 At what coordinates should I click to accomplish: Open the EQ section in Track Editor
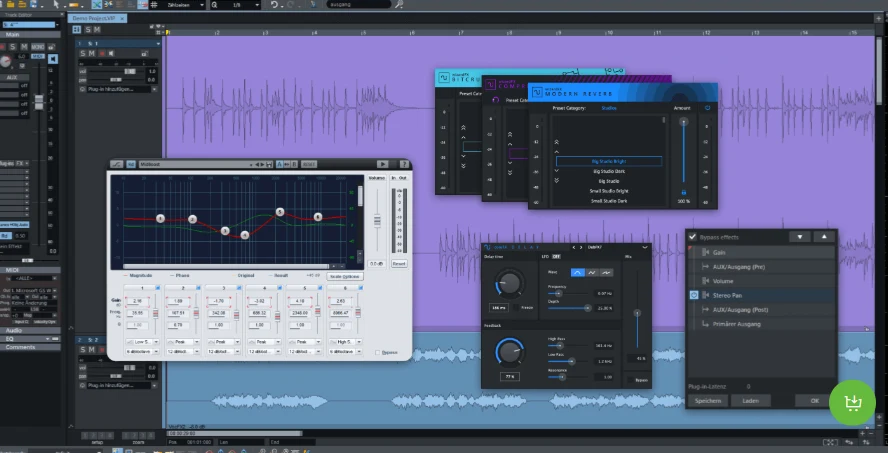pos(30,339)
